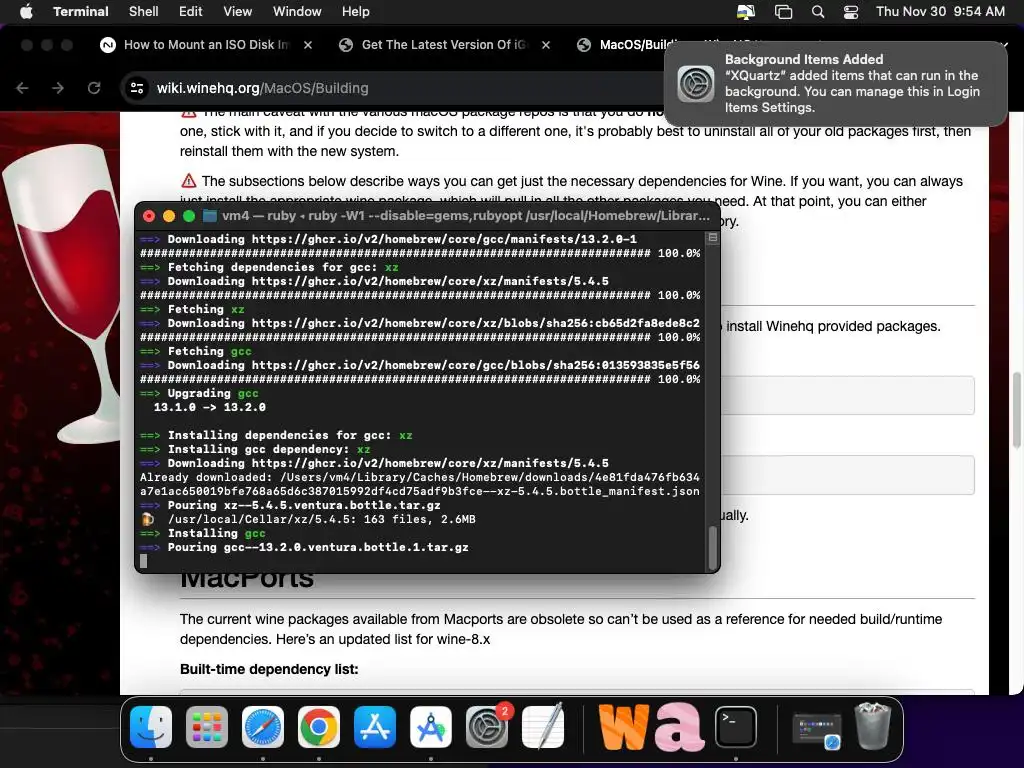Screen dimensions: 1024x768
Task: Open the View menu
Action: click(x=237, y=11)
